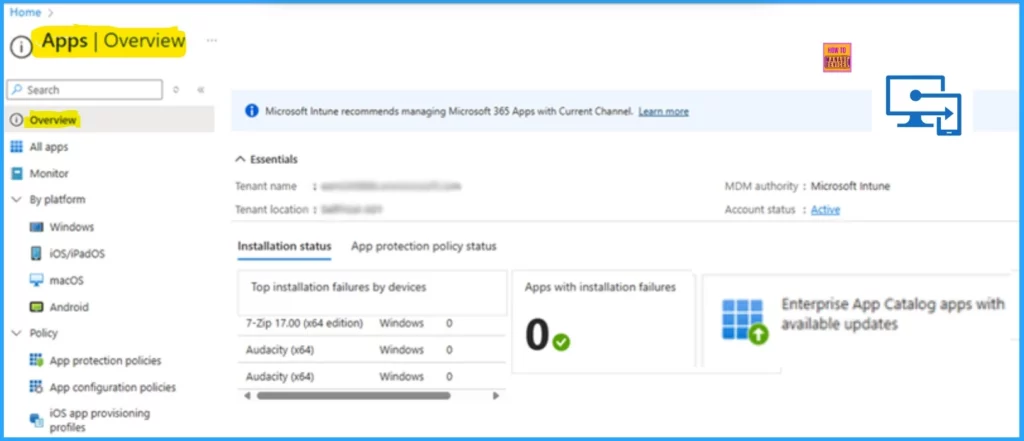The image size is (1024, 441).
Task: Collapse the Policy section
Action: [16, 333]
